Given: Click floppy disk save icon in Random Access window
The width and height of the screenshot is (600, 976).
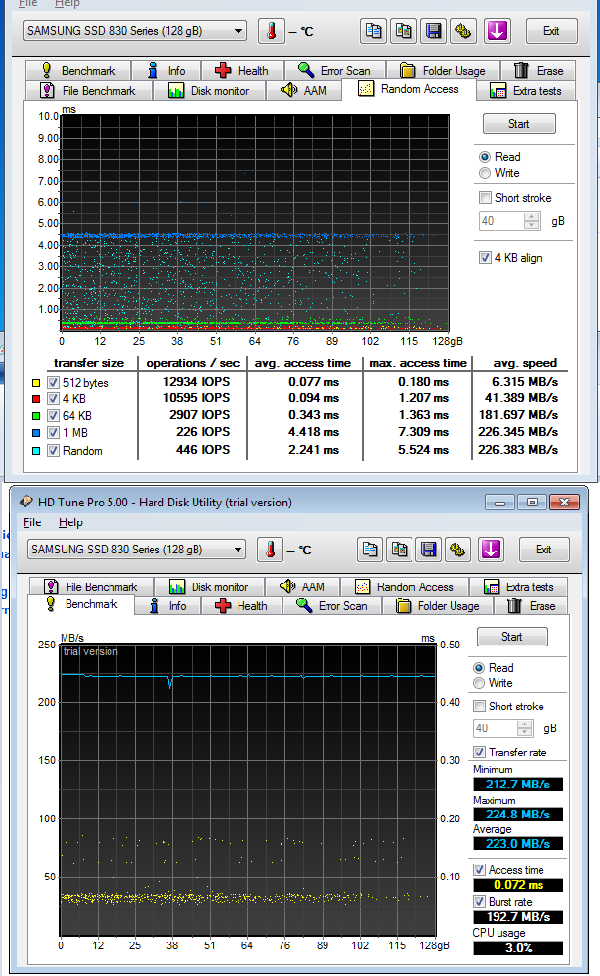Looking at the screenshot, I should 433,31.
